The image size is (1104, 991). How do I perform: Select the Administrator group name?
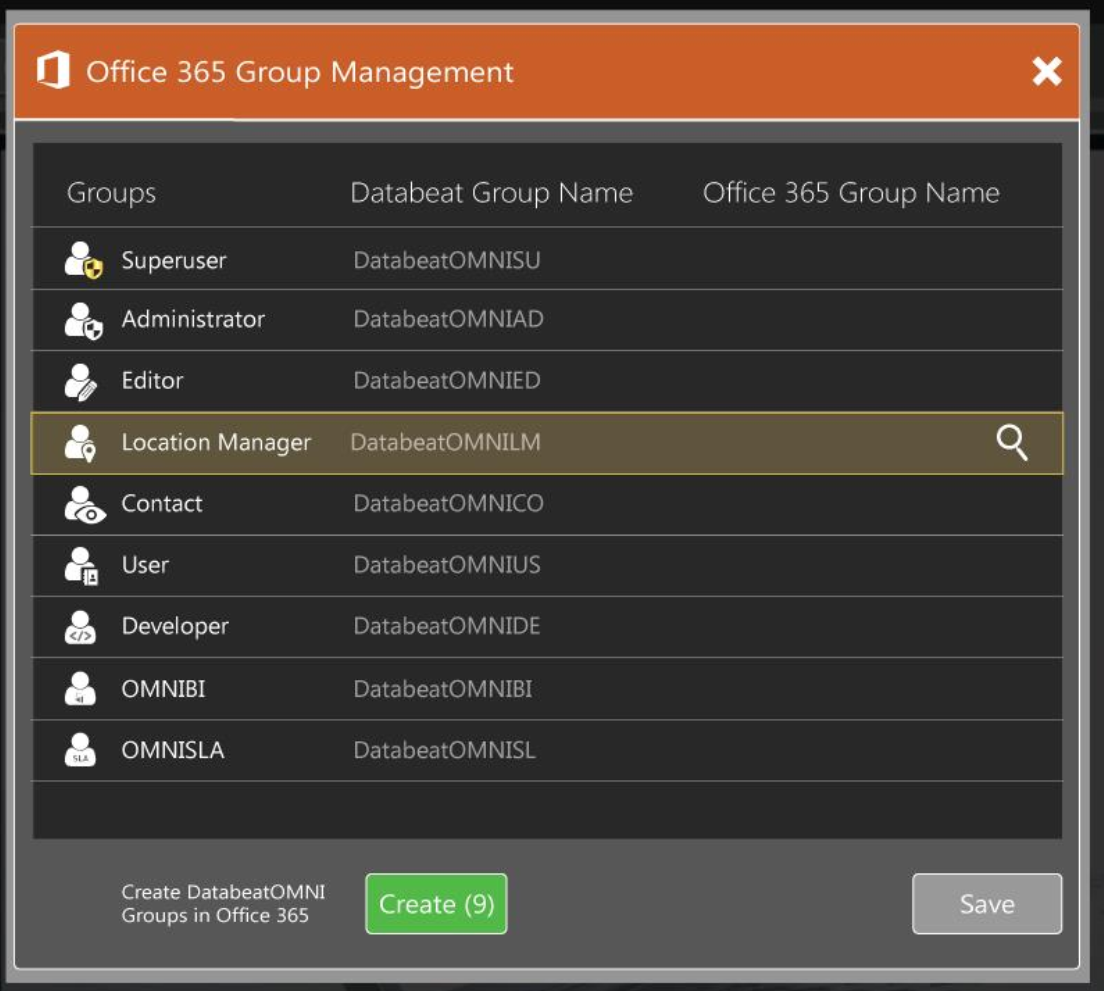(193, 320)
